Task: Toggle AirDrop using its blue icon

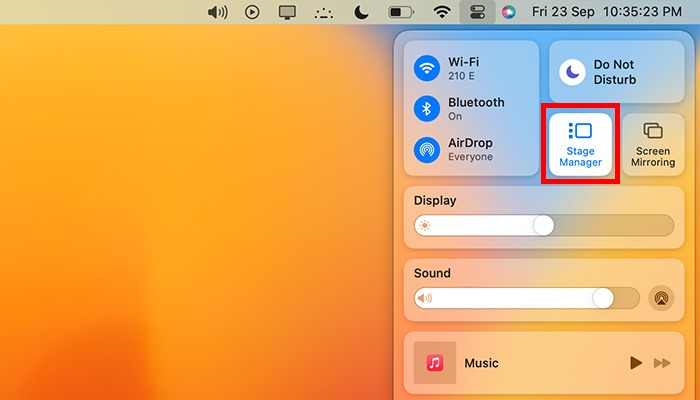Action: [x=427, y=150]
